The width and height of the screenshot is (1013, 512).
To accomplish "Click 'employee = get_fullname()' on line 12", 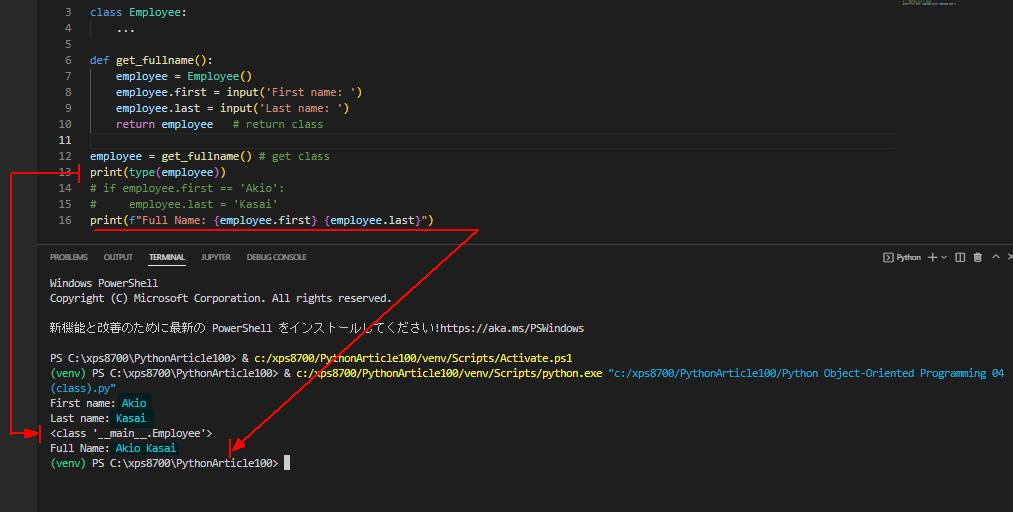I will [x=171, y=156].
